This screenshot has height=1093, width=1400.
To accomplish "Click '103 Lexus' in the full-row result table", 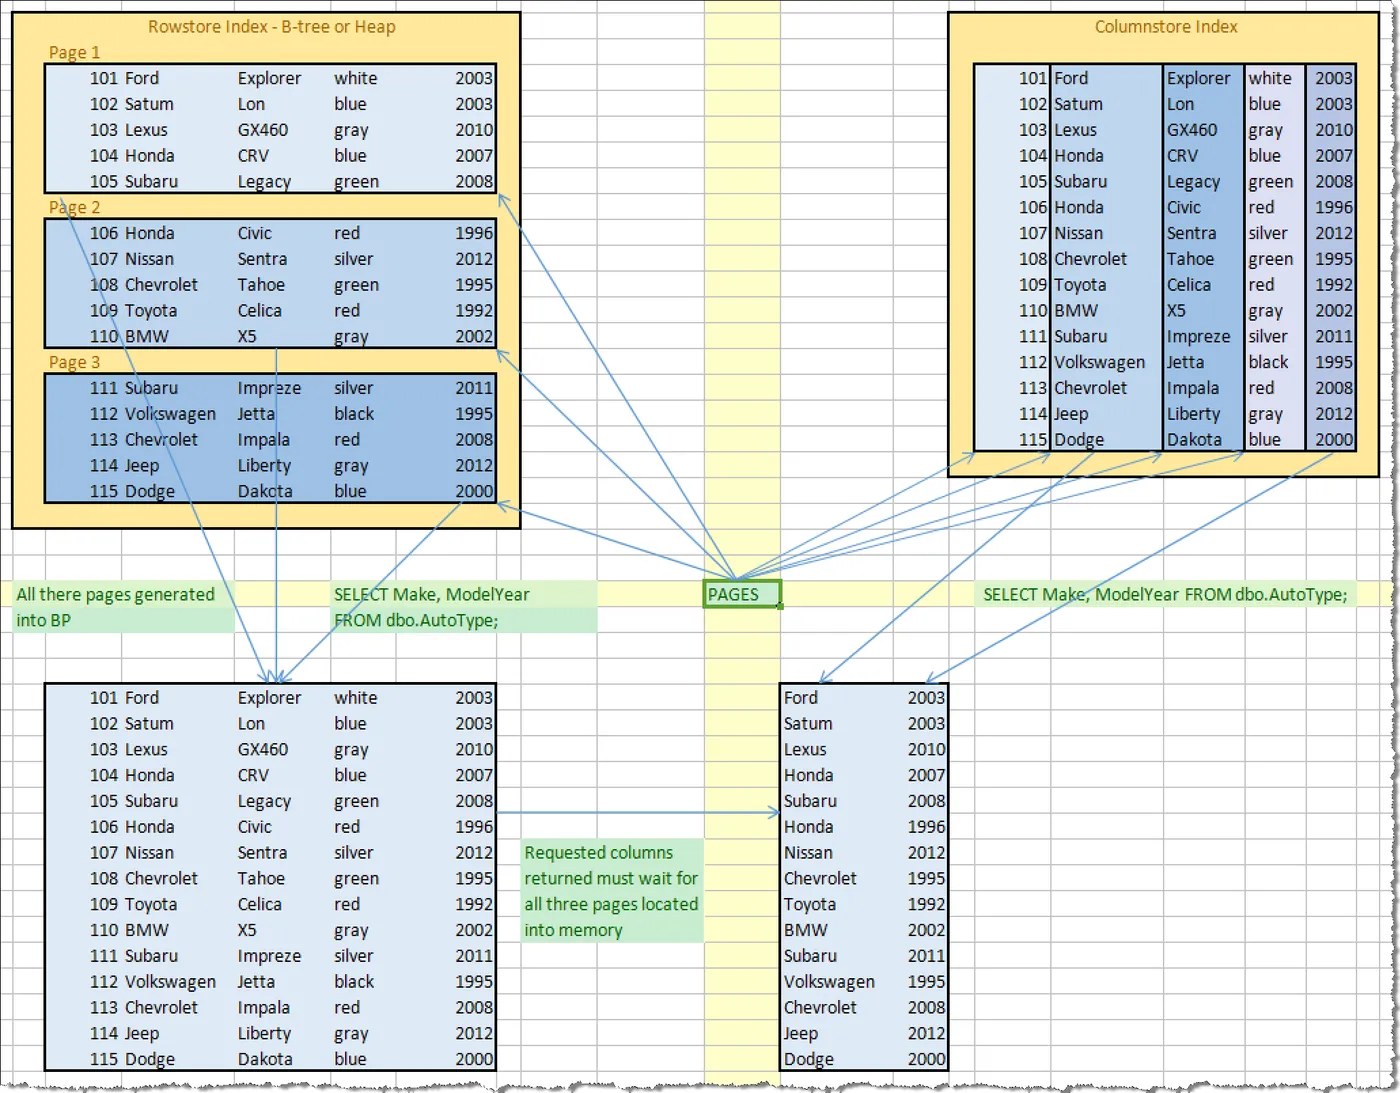I will [129, 750].
